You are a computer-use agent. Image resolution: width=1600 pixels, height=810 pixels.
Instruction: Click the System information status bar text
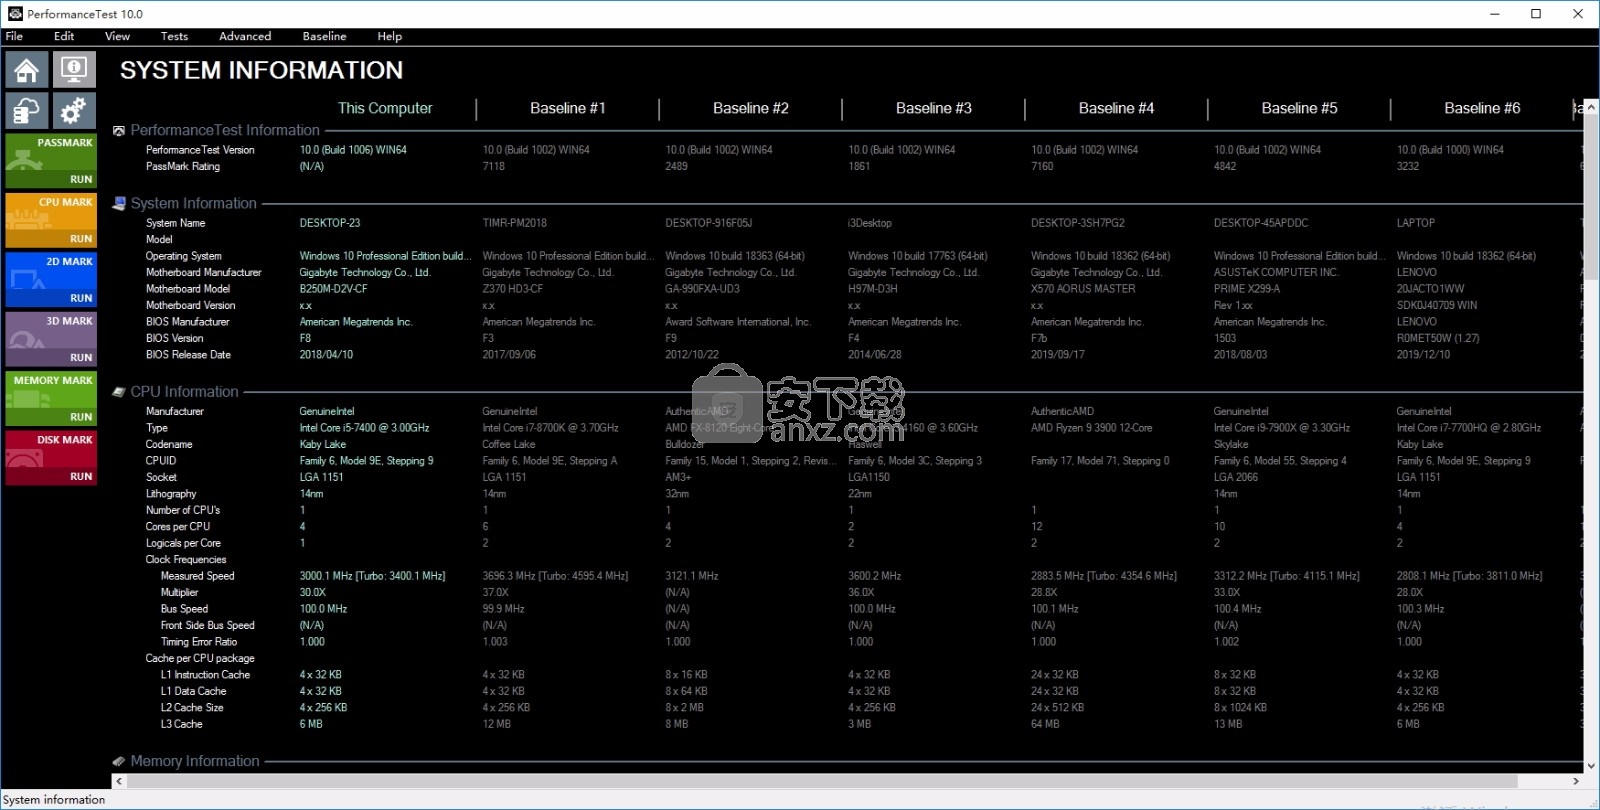pos(54,800)
